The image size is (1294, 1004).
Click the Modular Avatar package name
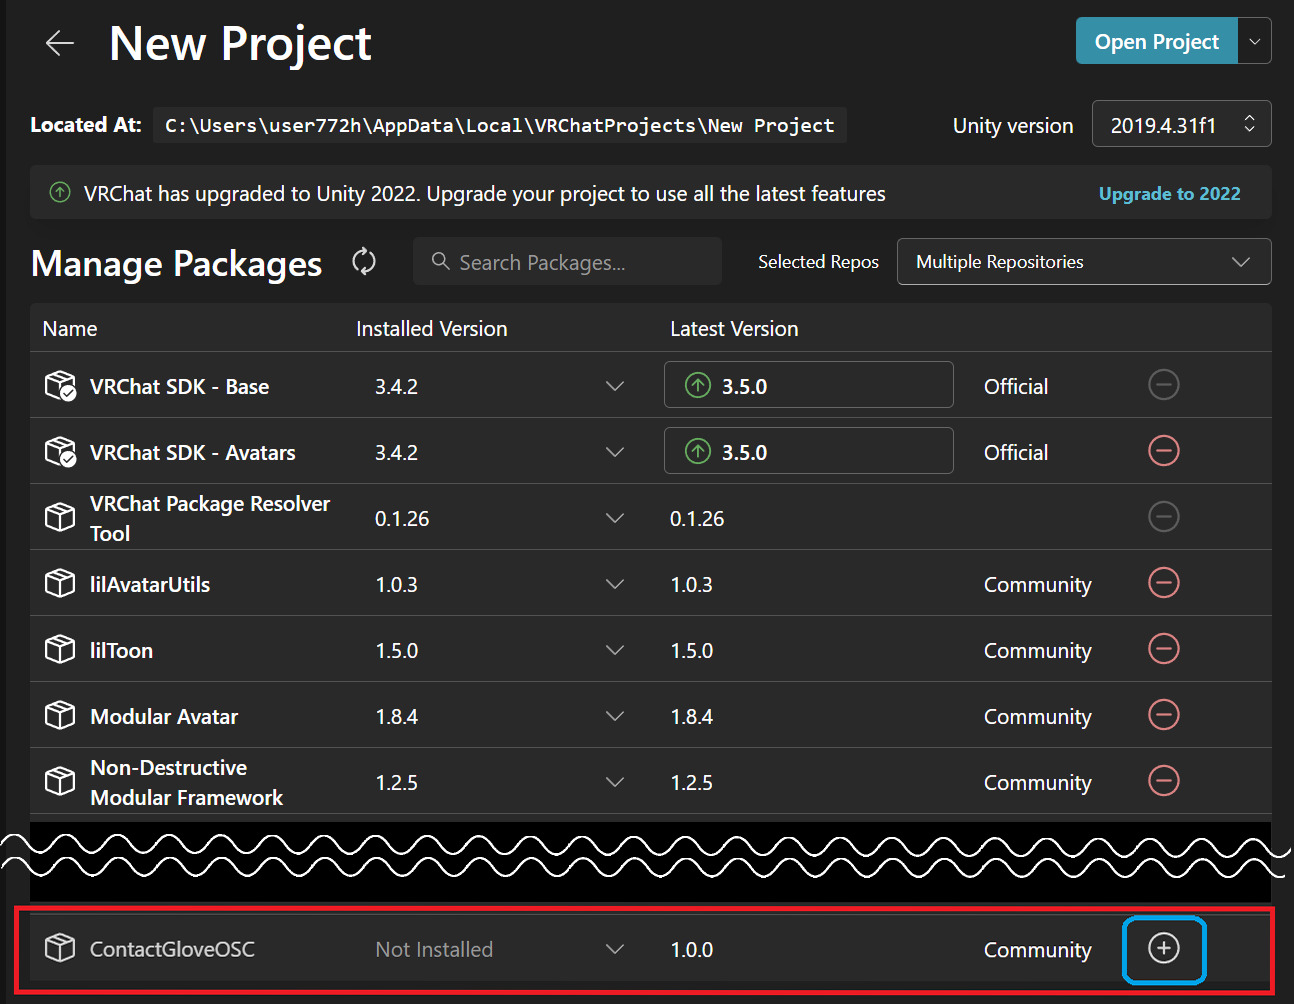tap(164, 716)
